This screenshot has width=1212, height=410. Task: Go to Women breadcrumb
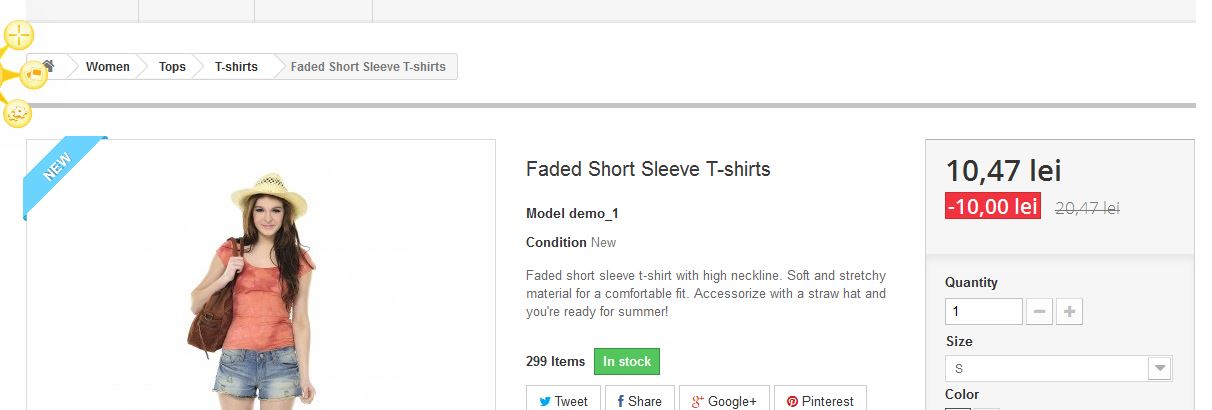pos(107,67)
